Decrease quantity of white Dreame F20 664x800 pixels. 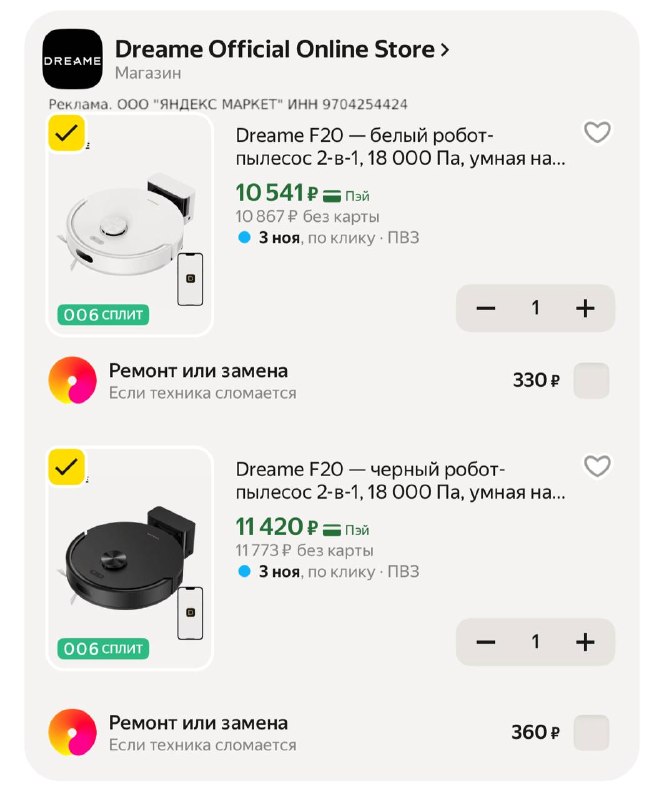485,308
